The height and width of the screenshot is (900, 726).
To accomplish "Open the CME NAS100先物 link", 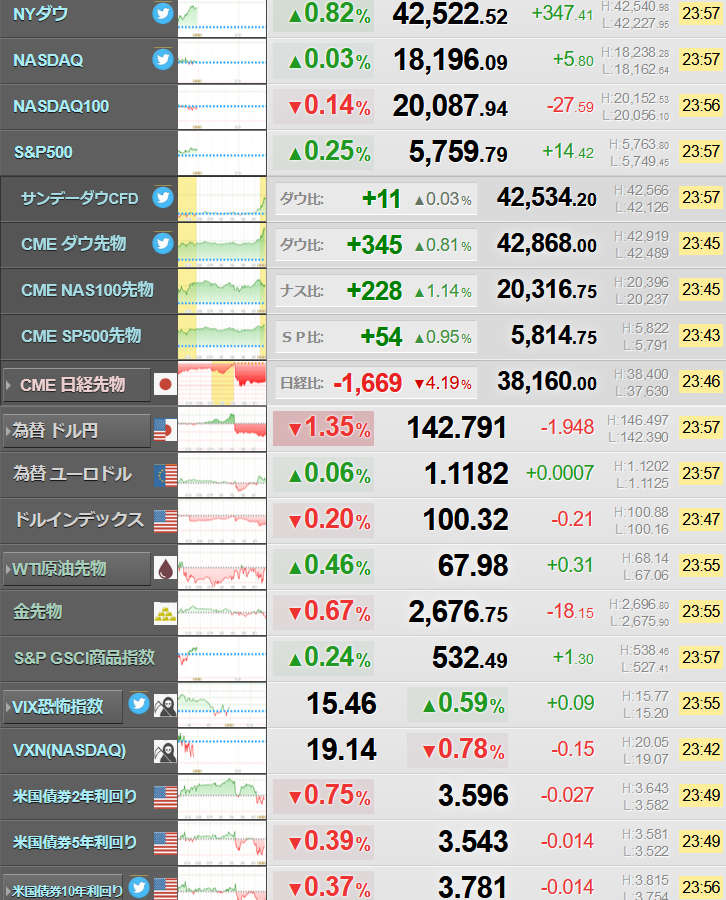I will 87,290.
